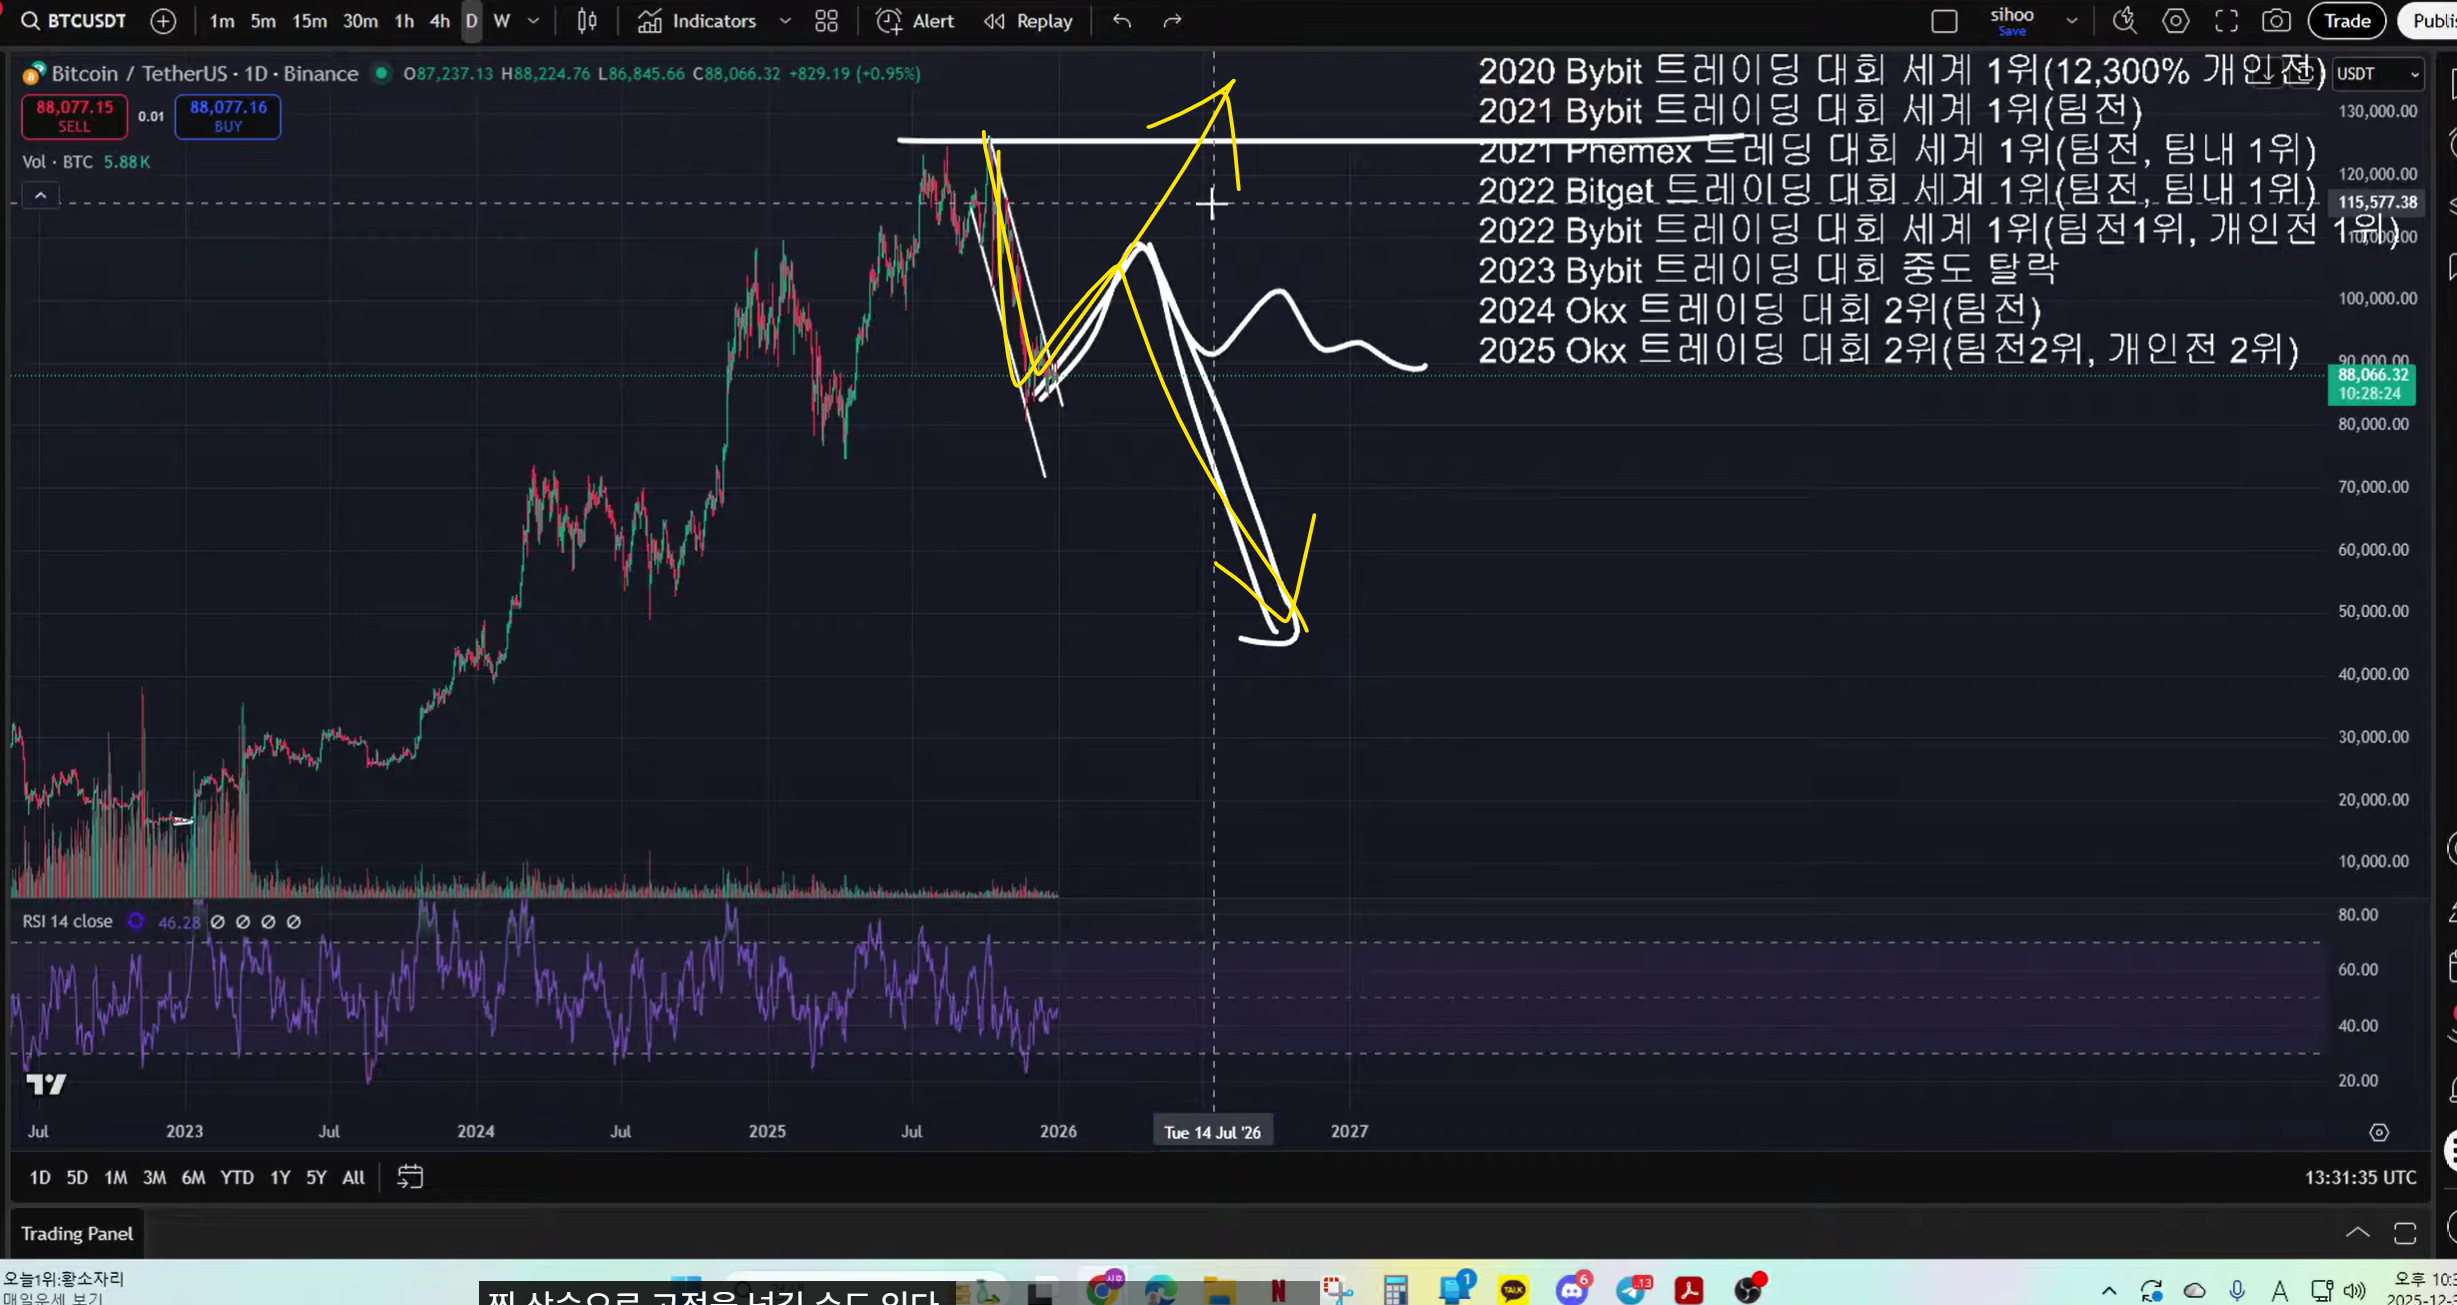Enter fullscreen mode
This screenshot has height=1305, width=2457.
pos(2226,21)
